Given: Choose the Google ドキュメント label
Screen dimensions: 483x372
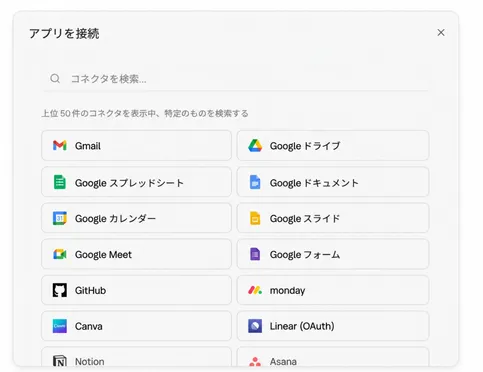Looking at the screenshot, I should click(314, 183).
